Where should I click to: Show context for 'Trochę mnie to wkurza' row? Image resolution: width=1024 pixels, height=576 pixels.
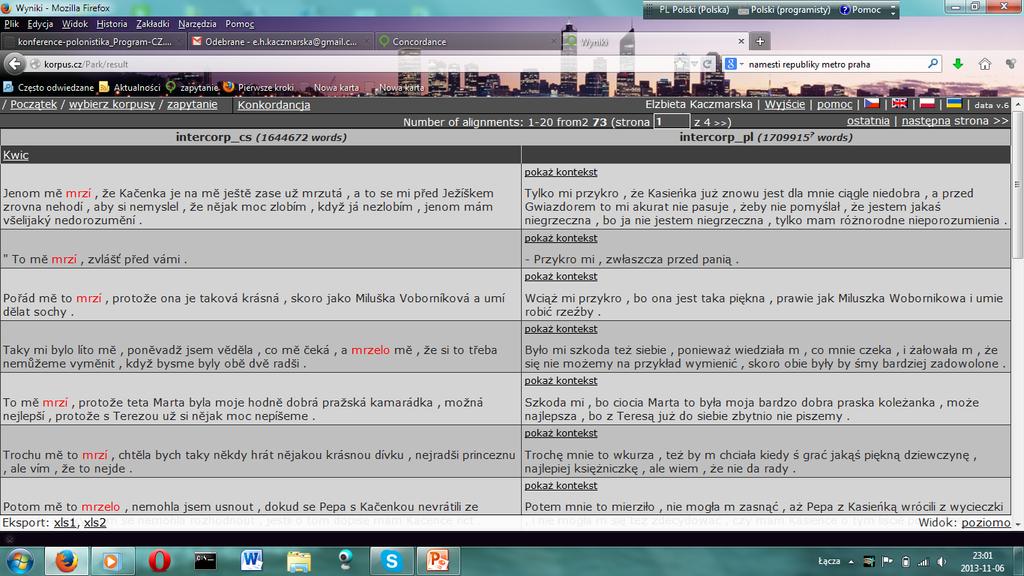click(x=560, y=433)
